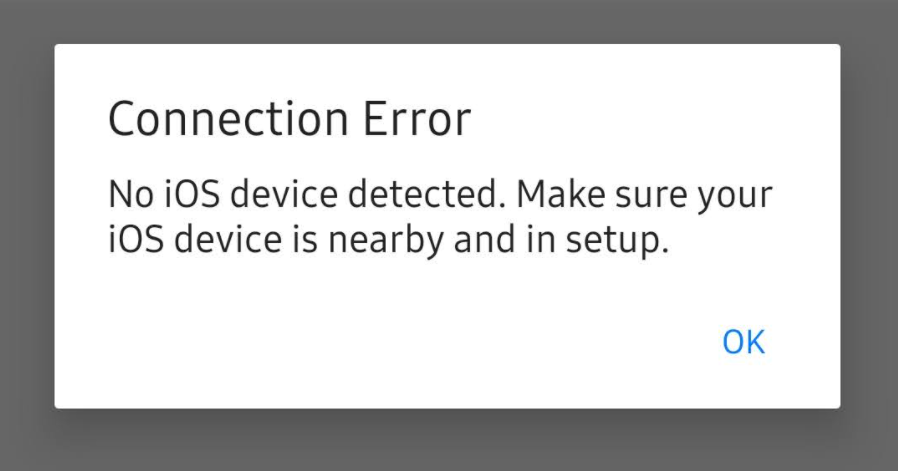Tap the dimmed area above the dialog

coord(449,21)
